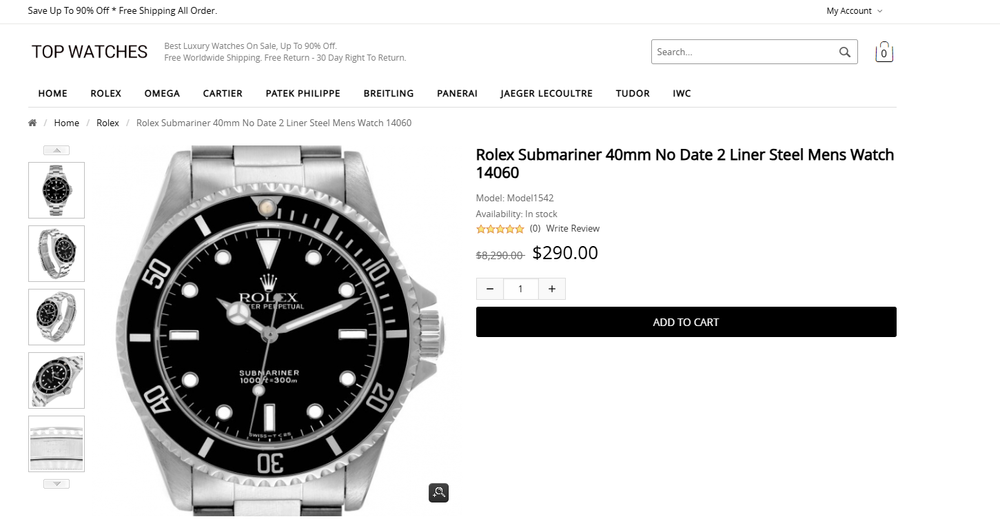Go to the Jaeger LeCoultre category
The image size is (1000, 528).
tap(546, 93)
